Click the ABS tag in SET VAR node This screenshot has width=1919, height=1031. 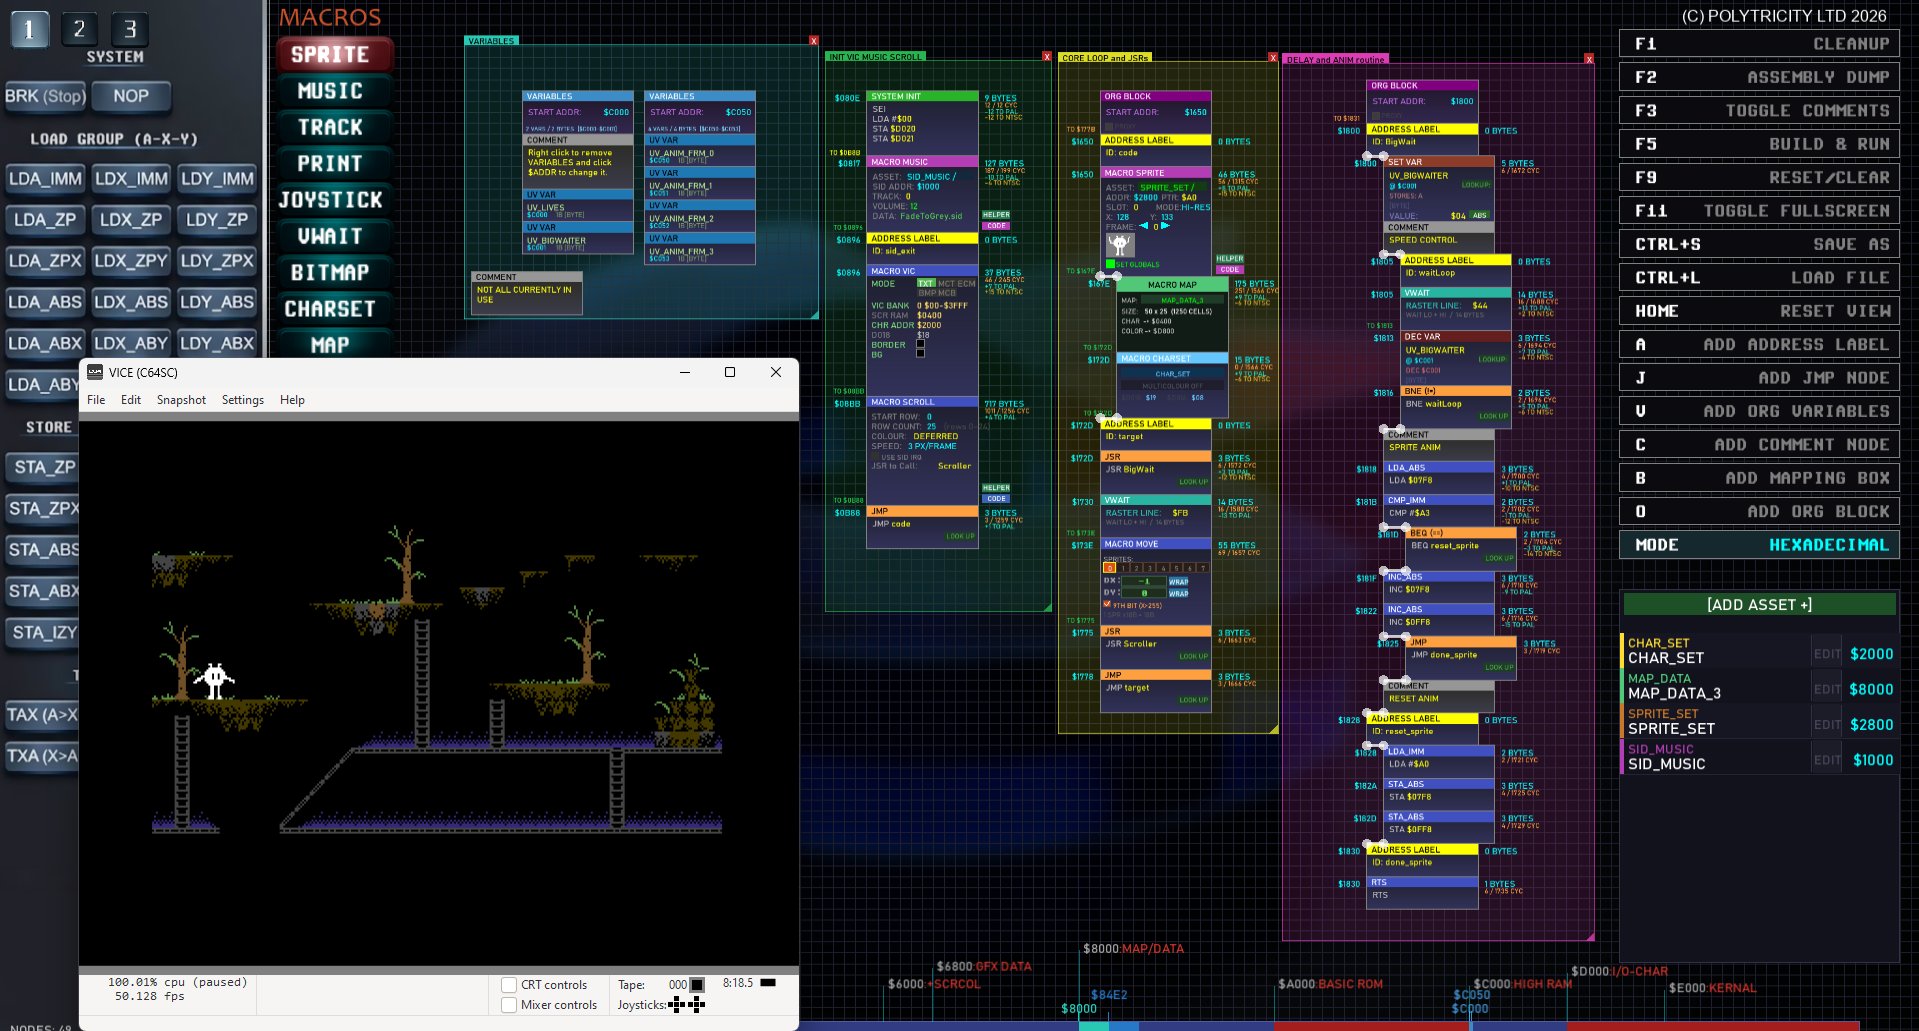(x=1480, y=215)
